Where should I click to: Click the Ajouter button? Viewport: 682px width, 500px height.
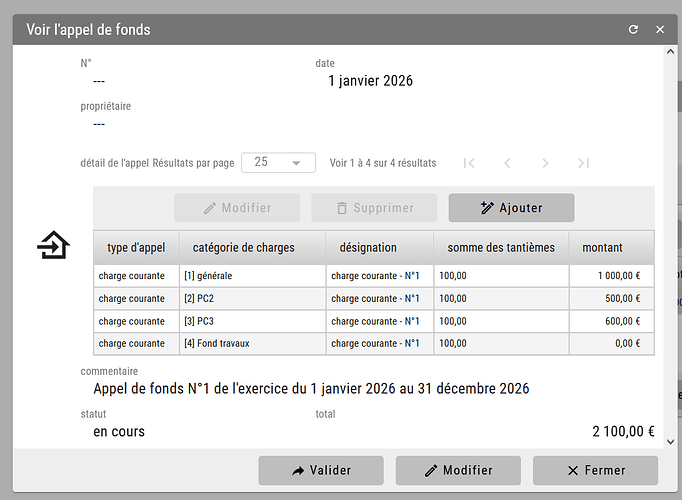512,208
